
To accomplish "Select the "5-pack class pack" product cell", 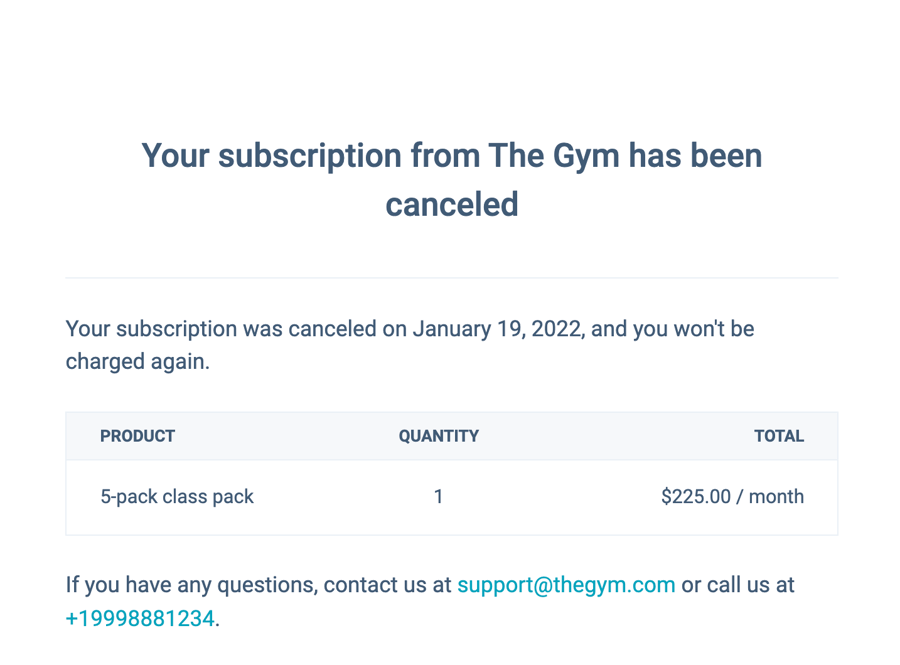I will [177, 497].
